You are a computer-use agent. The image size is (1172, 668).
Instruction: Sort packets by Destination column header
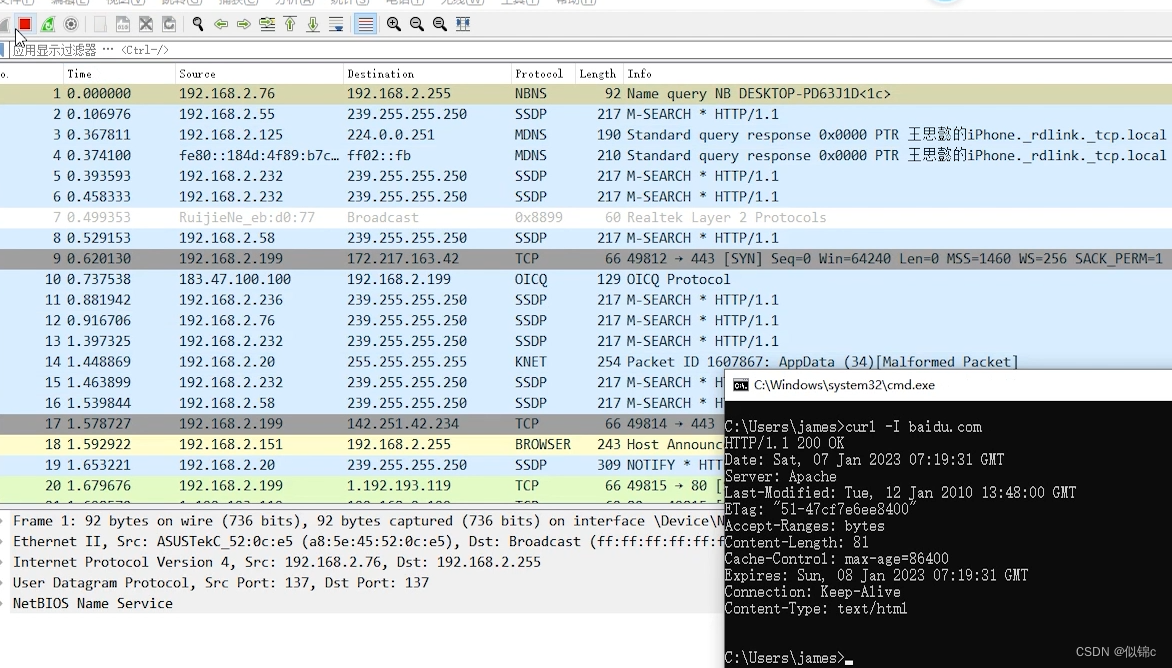click(428, 74)
